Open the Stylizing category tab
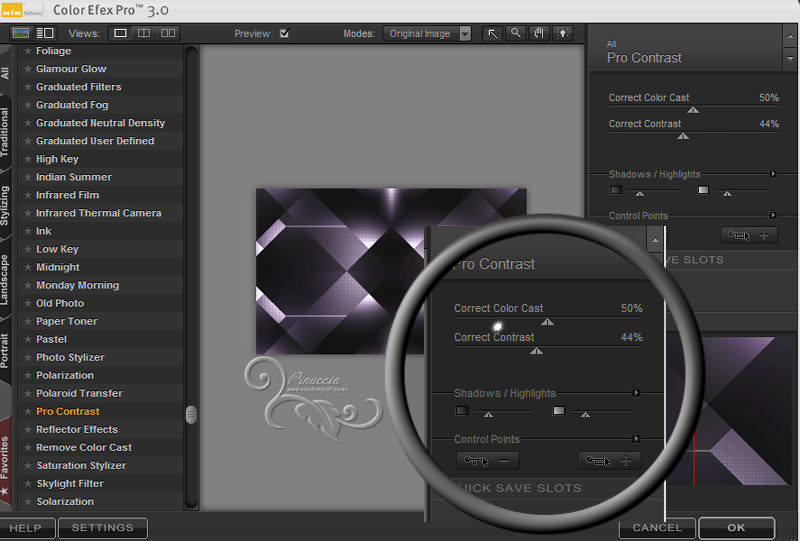 tap(5, 206)
